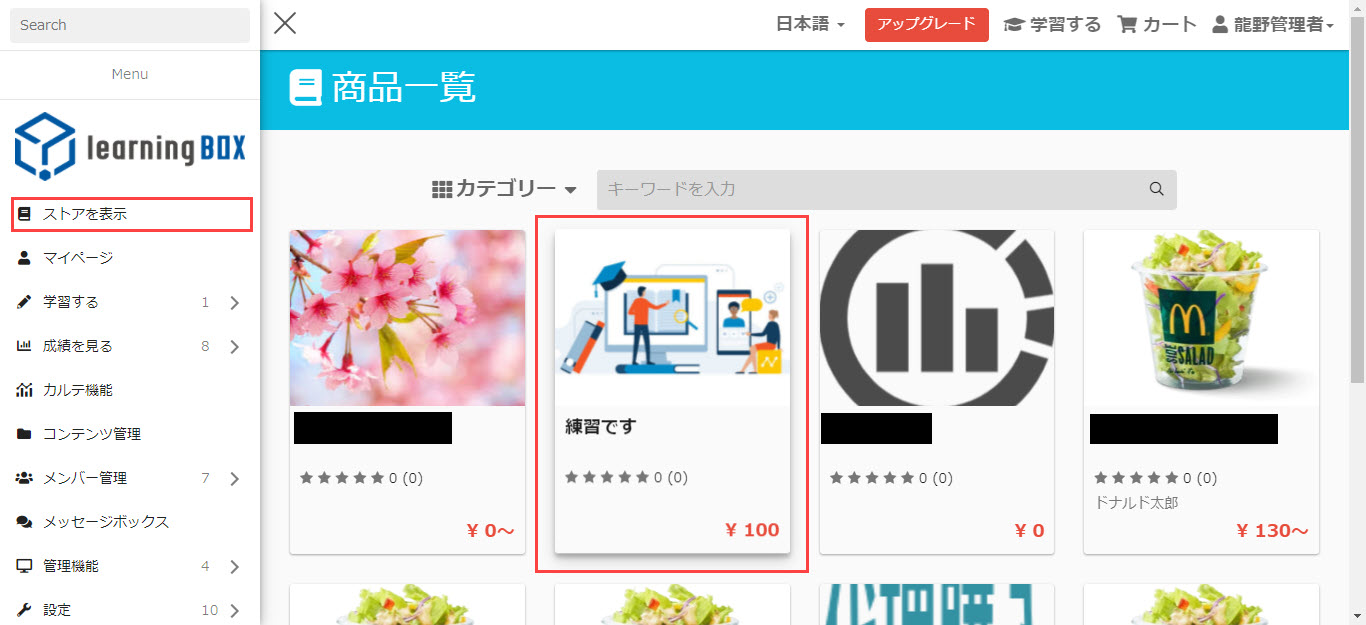Open the 龍野管理者 user menu

(x=1273, y=25)
